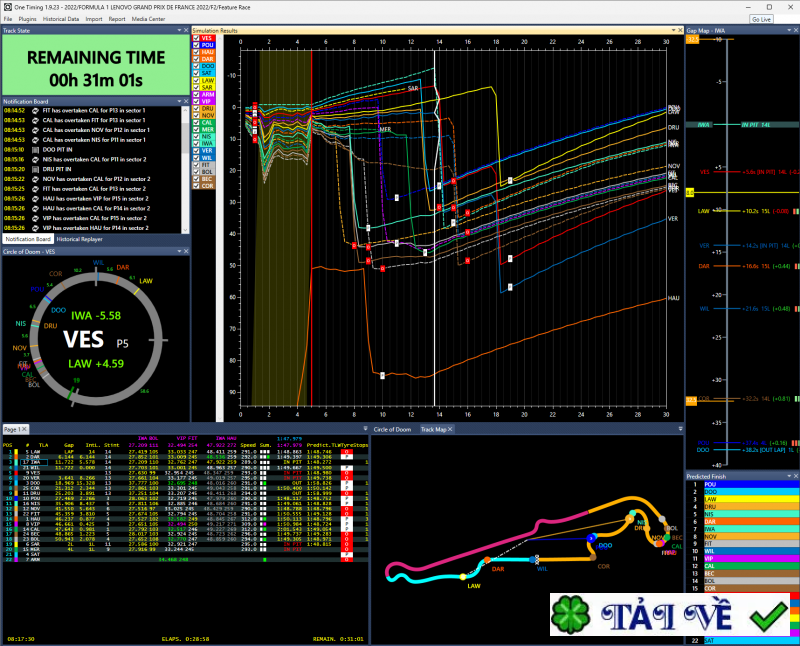Toggle the VES driver checkbox in simulation legend

tap(196, 38)
